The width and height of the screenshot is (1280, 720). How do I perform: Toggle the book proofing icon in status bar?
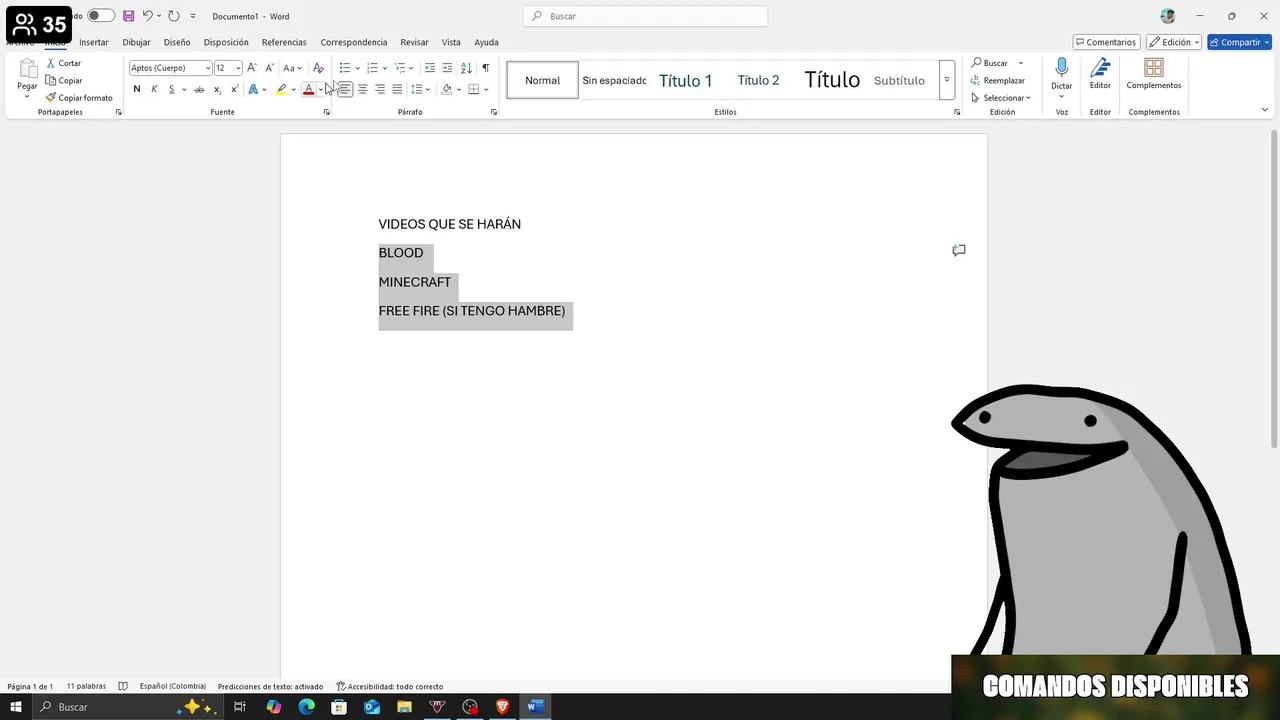pos(123,686)
